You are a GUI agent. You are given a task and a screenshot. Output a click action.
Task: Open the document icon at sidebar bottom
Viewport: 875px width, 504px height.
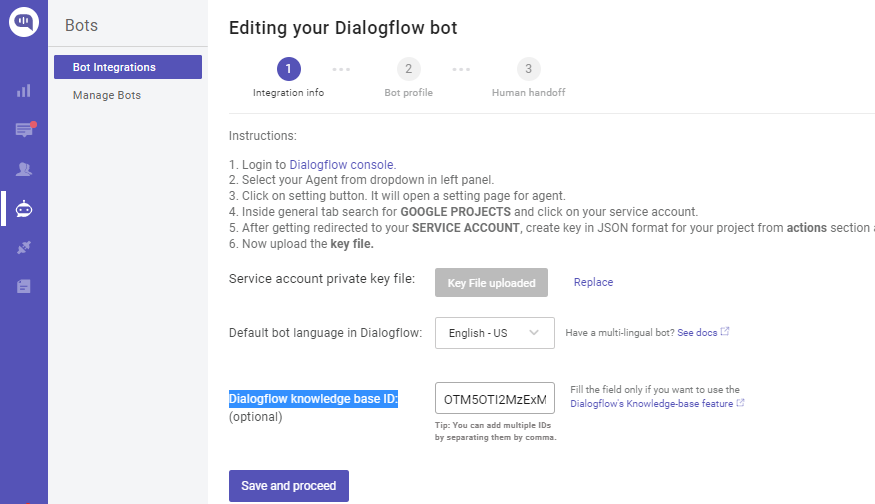[x=24, y=286]
